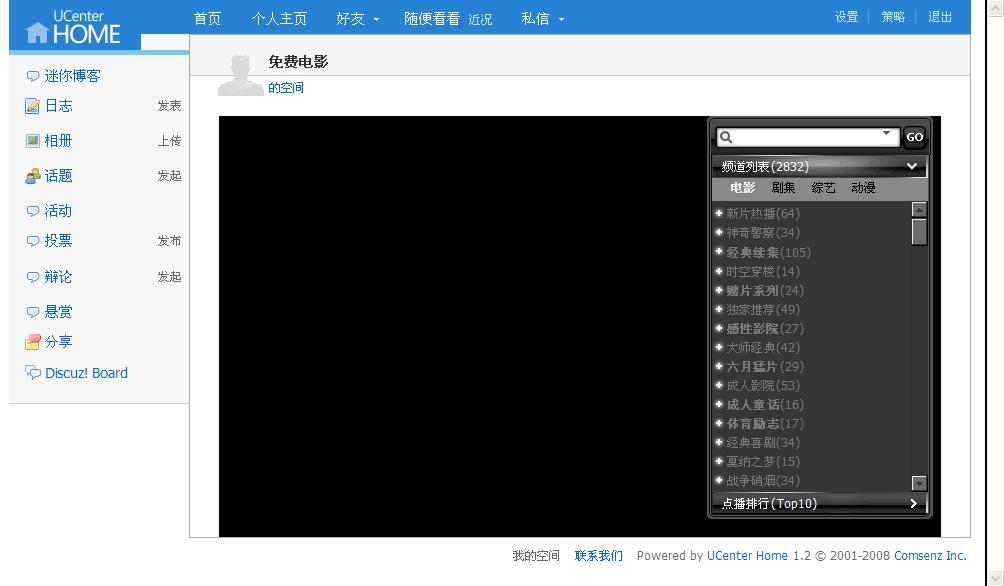Expand 独家推荐(49) plus icon

719,309
